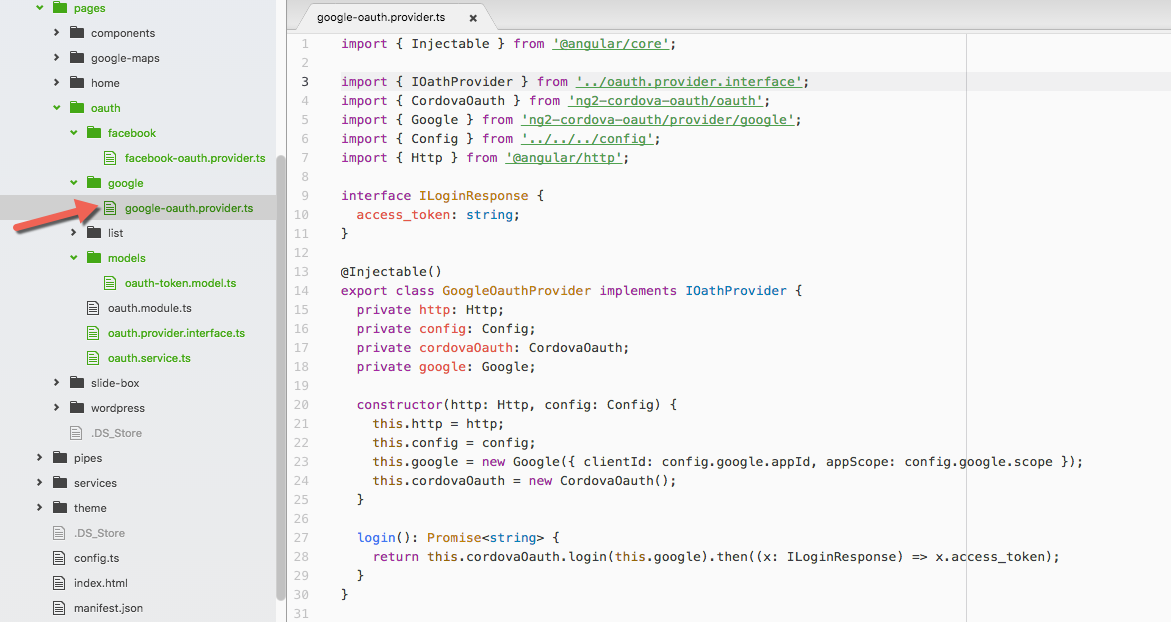The width and height of the screenshot is (1171, 622).
Task: Click the home folder icon
Action: click(77, 82)
